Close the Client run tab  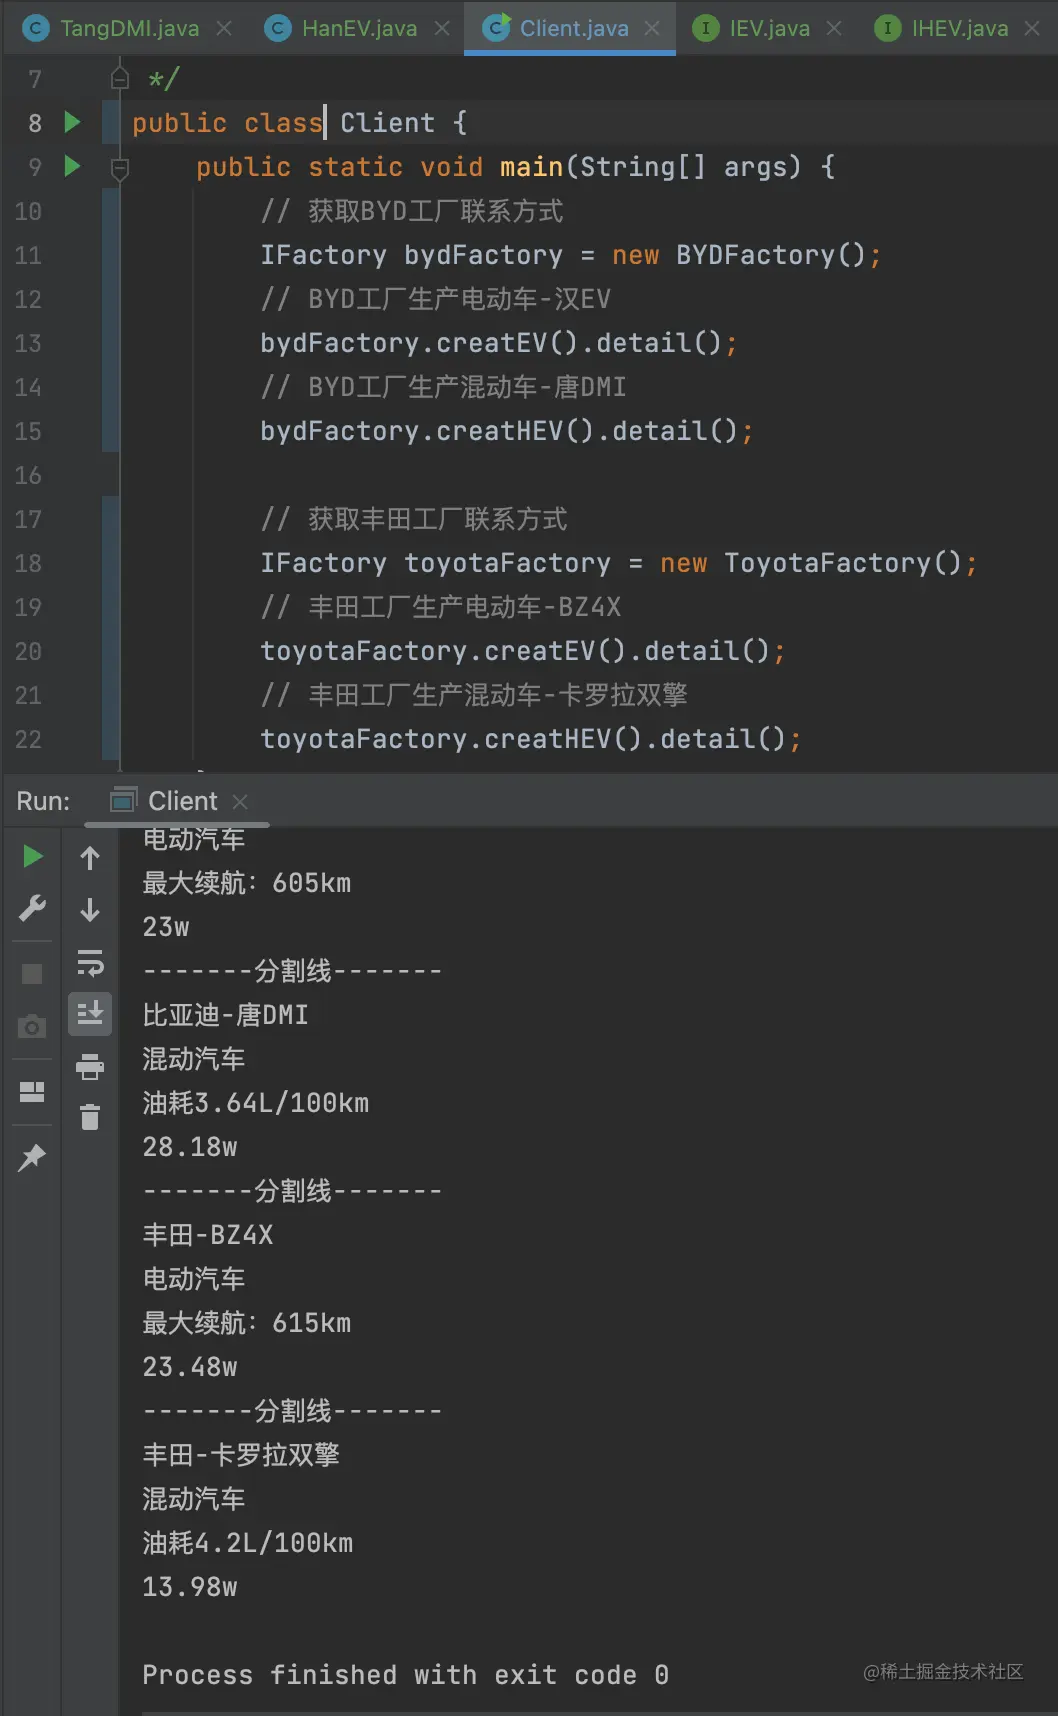[240, 801]
